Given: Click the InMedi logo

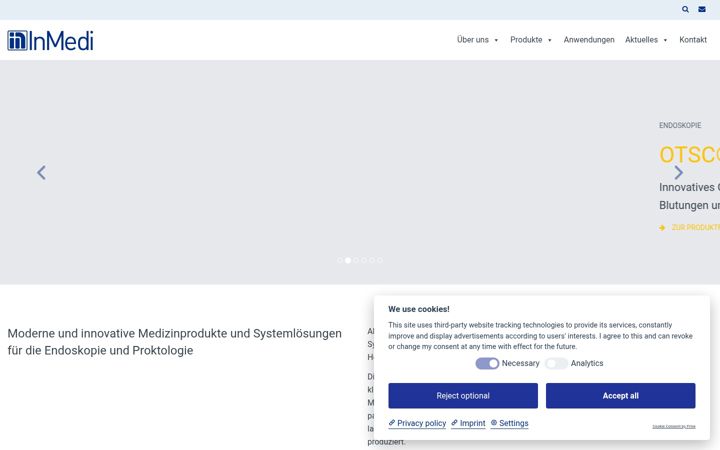Looking at the screenshot, I should click(51, 40).
